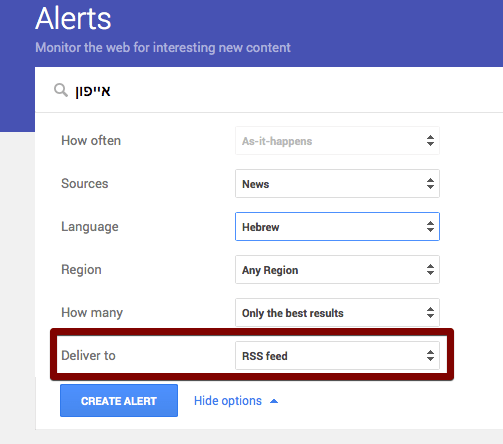Click the 'Language' label
This screenshot has height=444, width=503.
tap(90, 227)
